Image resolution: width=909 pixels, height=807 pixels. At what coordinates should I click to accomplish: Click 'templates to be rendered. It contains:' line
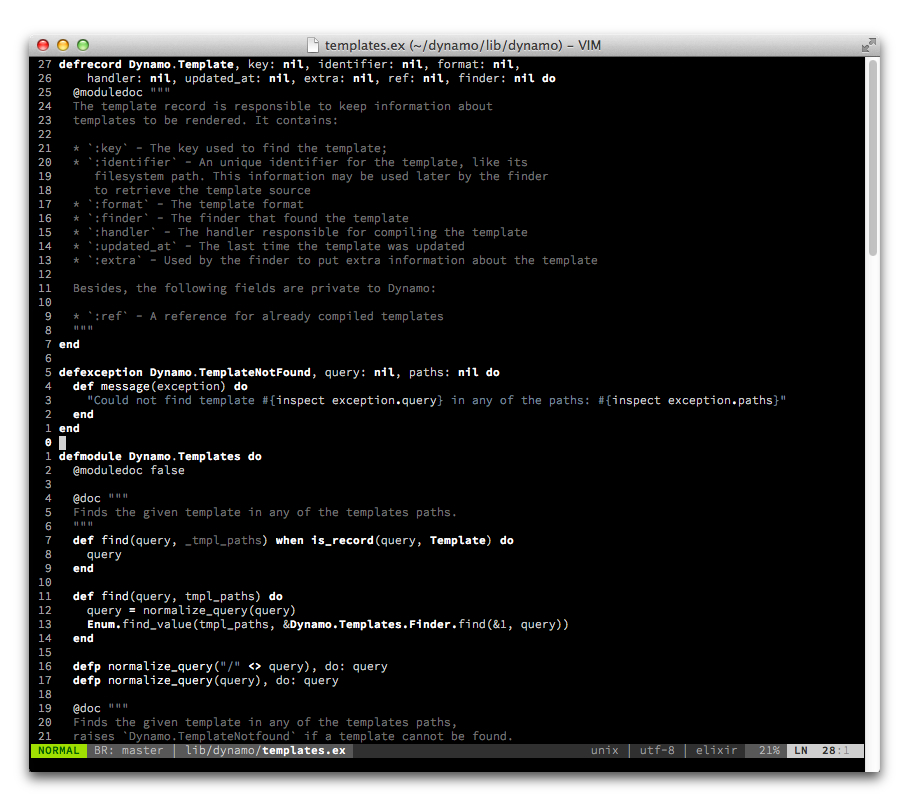pos(205,121)
